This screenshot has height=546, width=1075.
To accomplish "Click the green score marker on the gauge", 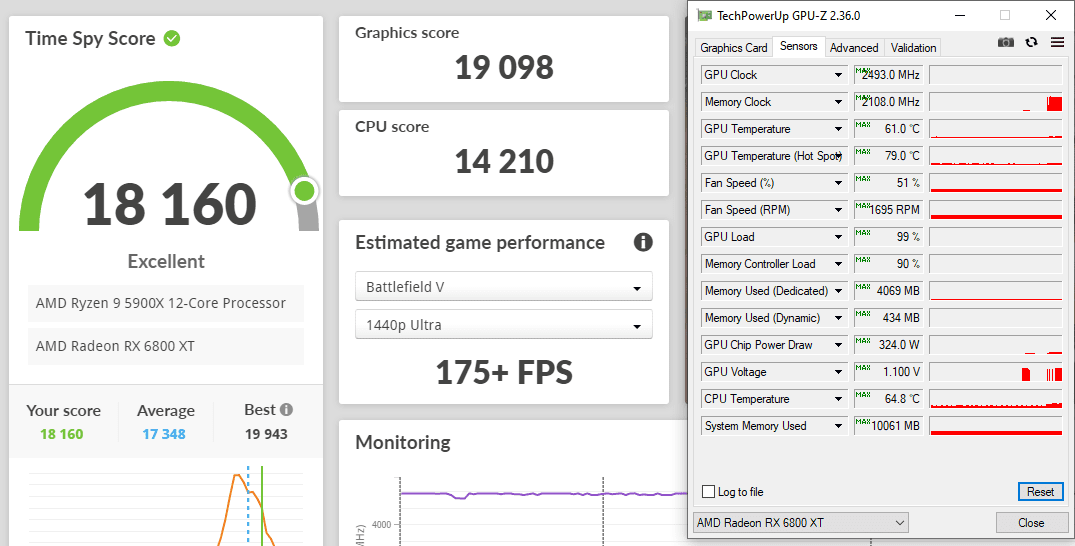I will point(305,190).
